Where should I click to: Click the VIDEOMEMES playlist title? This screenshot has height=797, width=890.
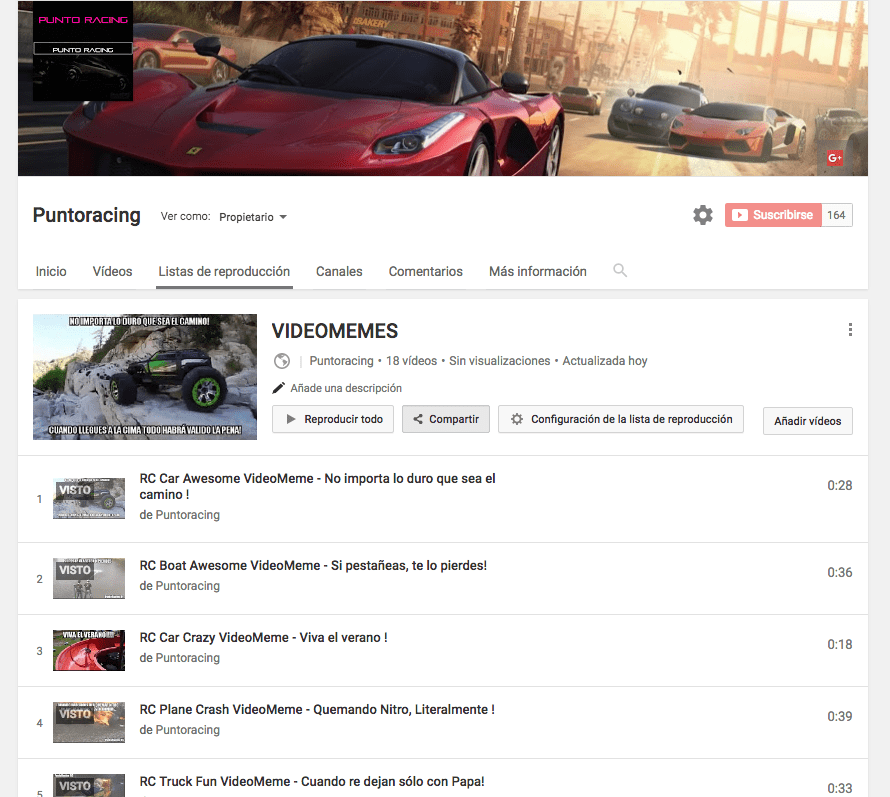(335, 331)
